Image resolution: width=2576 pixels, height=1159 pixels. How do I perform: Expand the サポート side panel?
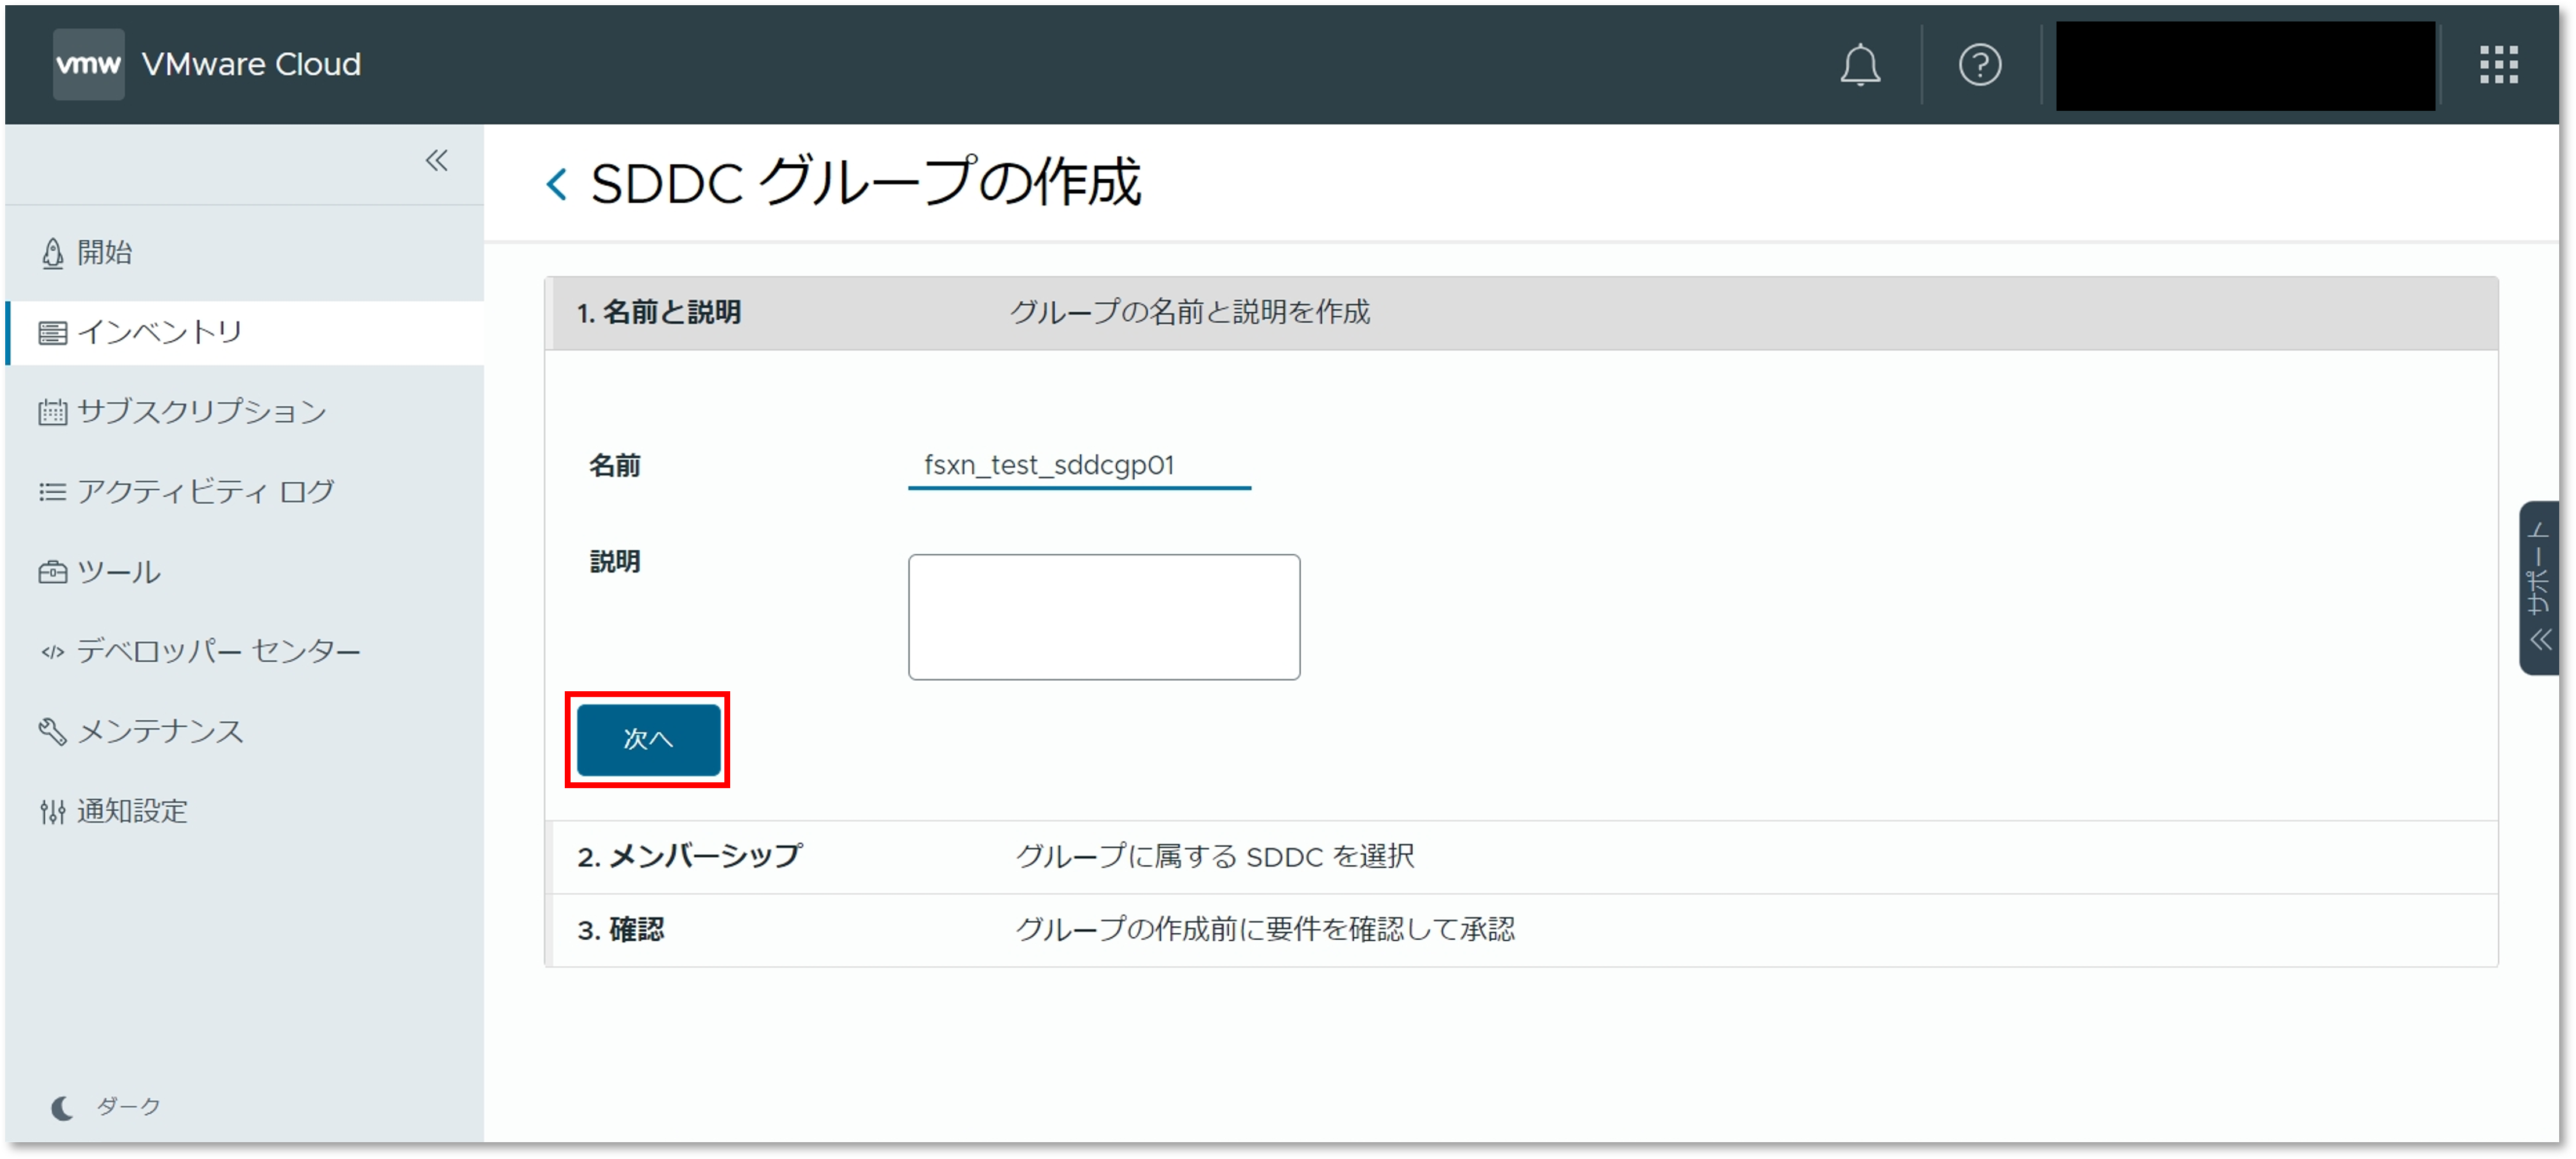point(2539,588)
